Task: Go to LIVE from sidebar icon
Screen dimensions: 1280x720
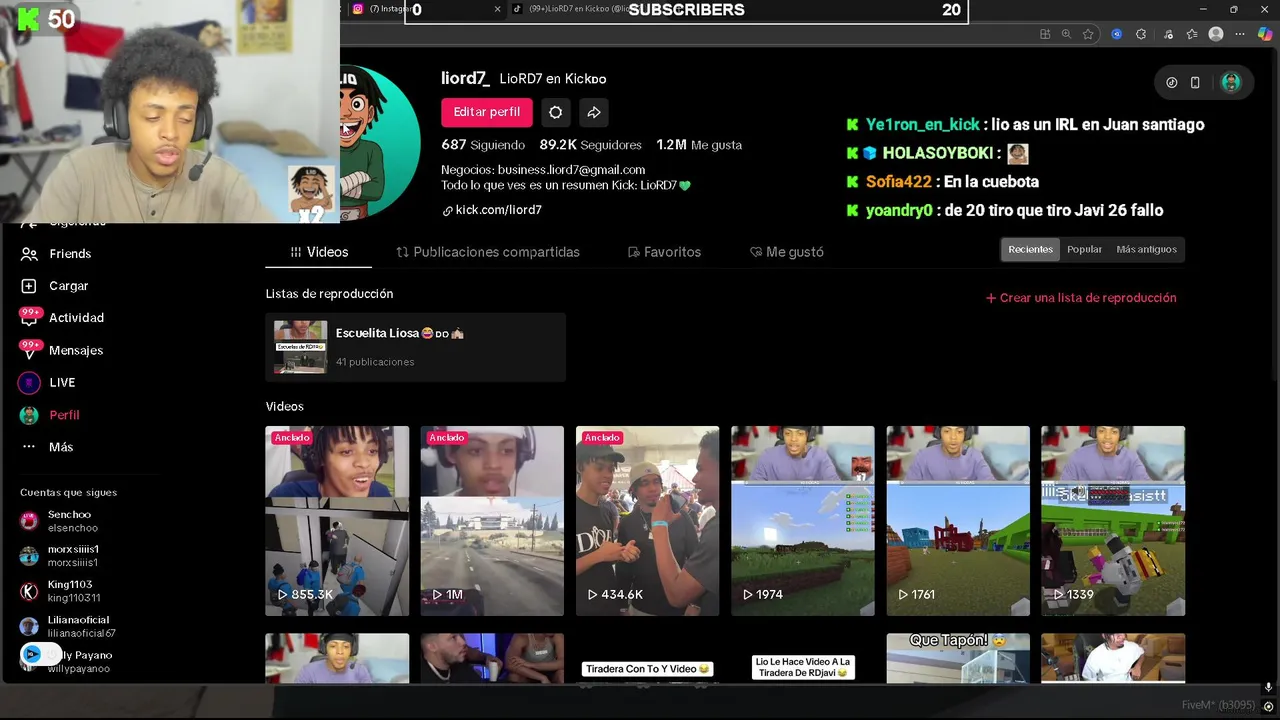Action: coord(29,382)
